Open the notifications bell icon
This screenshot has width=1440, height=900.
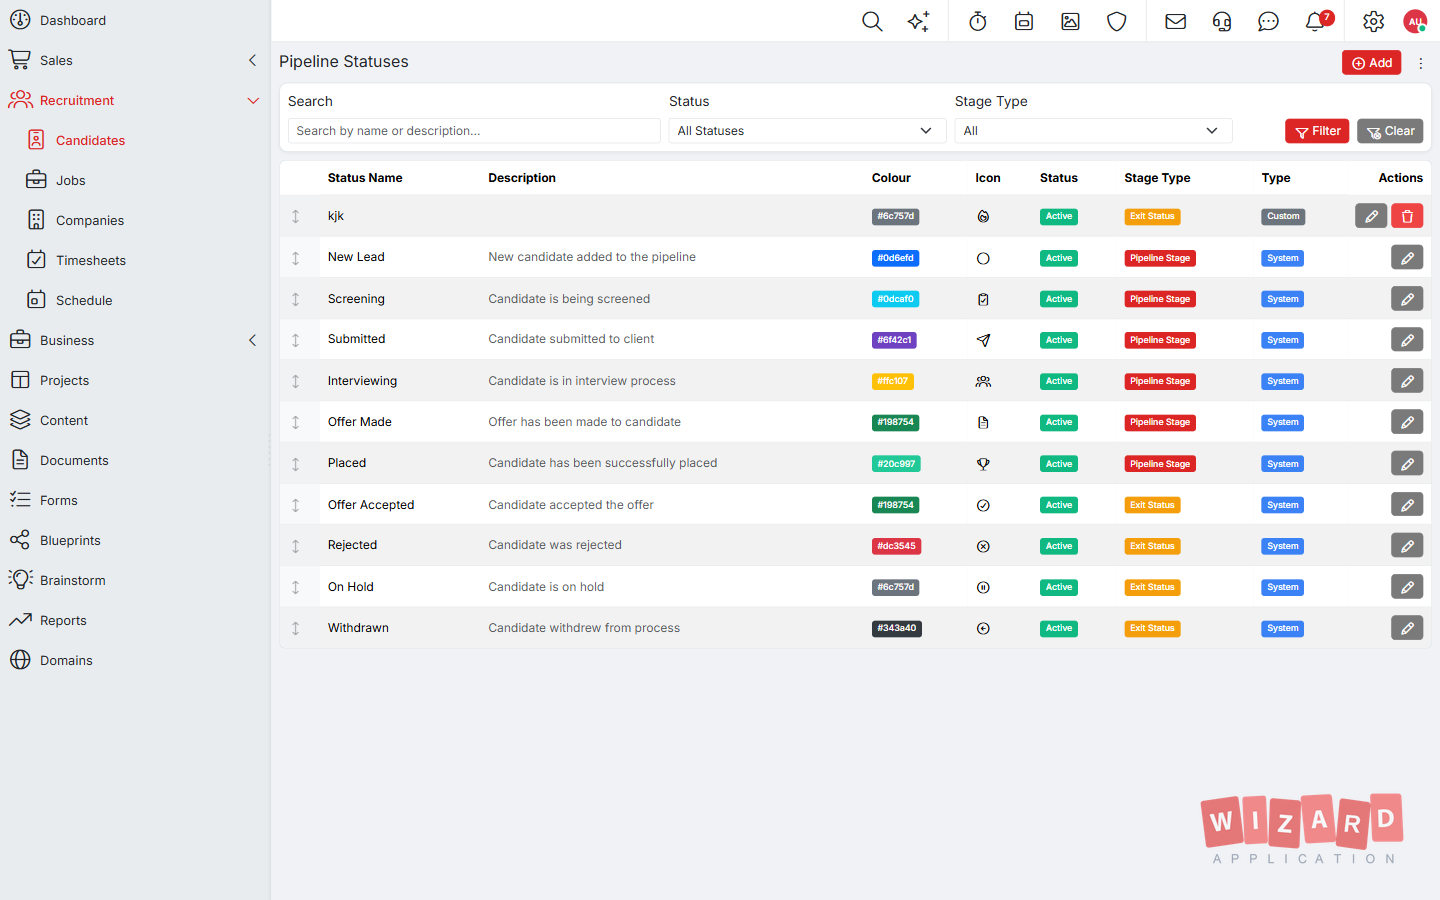(1316, 21)
